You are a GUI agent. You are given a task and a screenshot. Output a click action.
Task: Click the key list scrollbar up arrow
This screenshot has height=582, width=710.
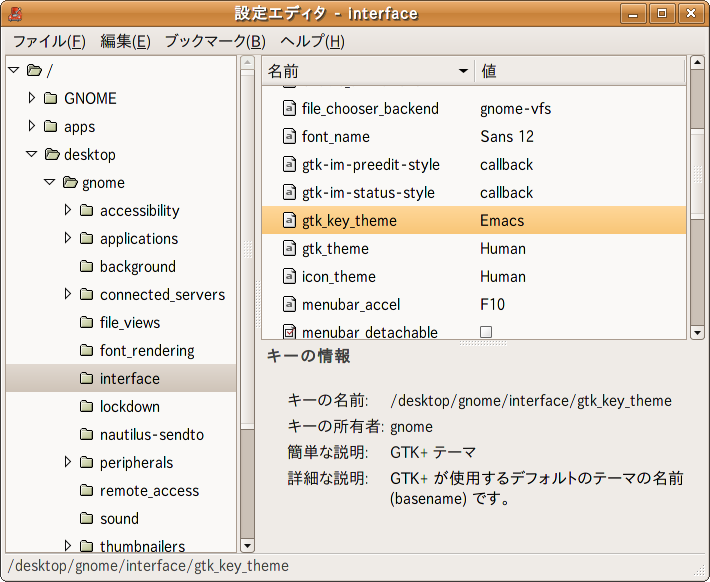click(697, 63)
